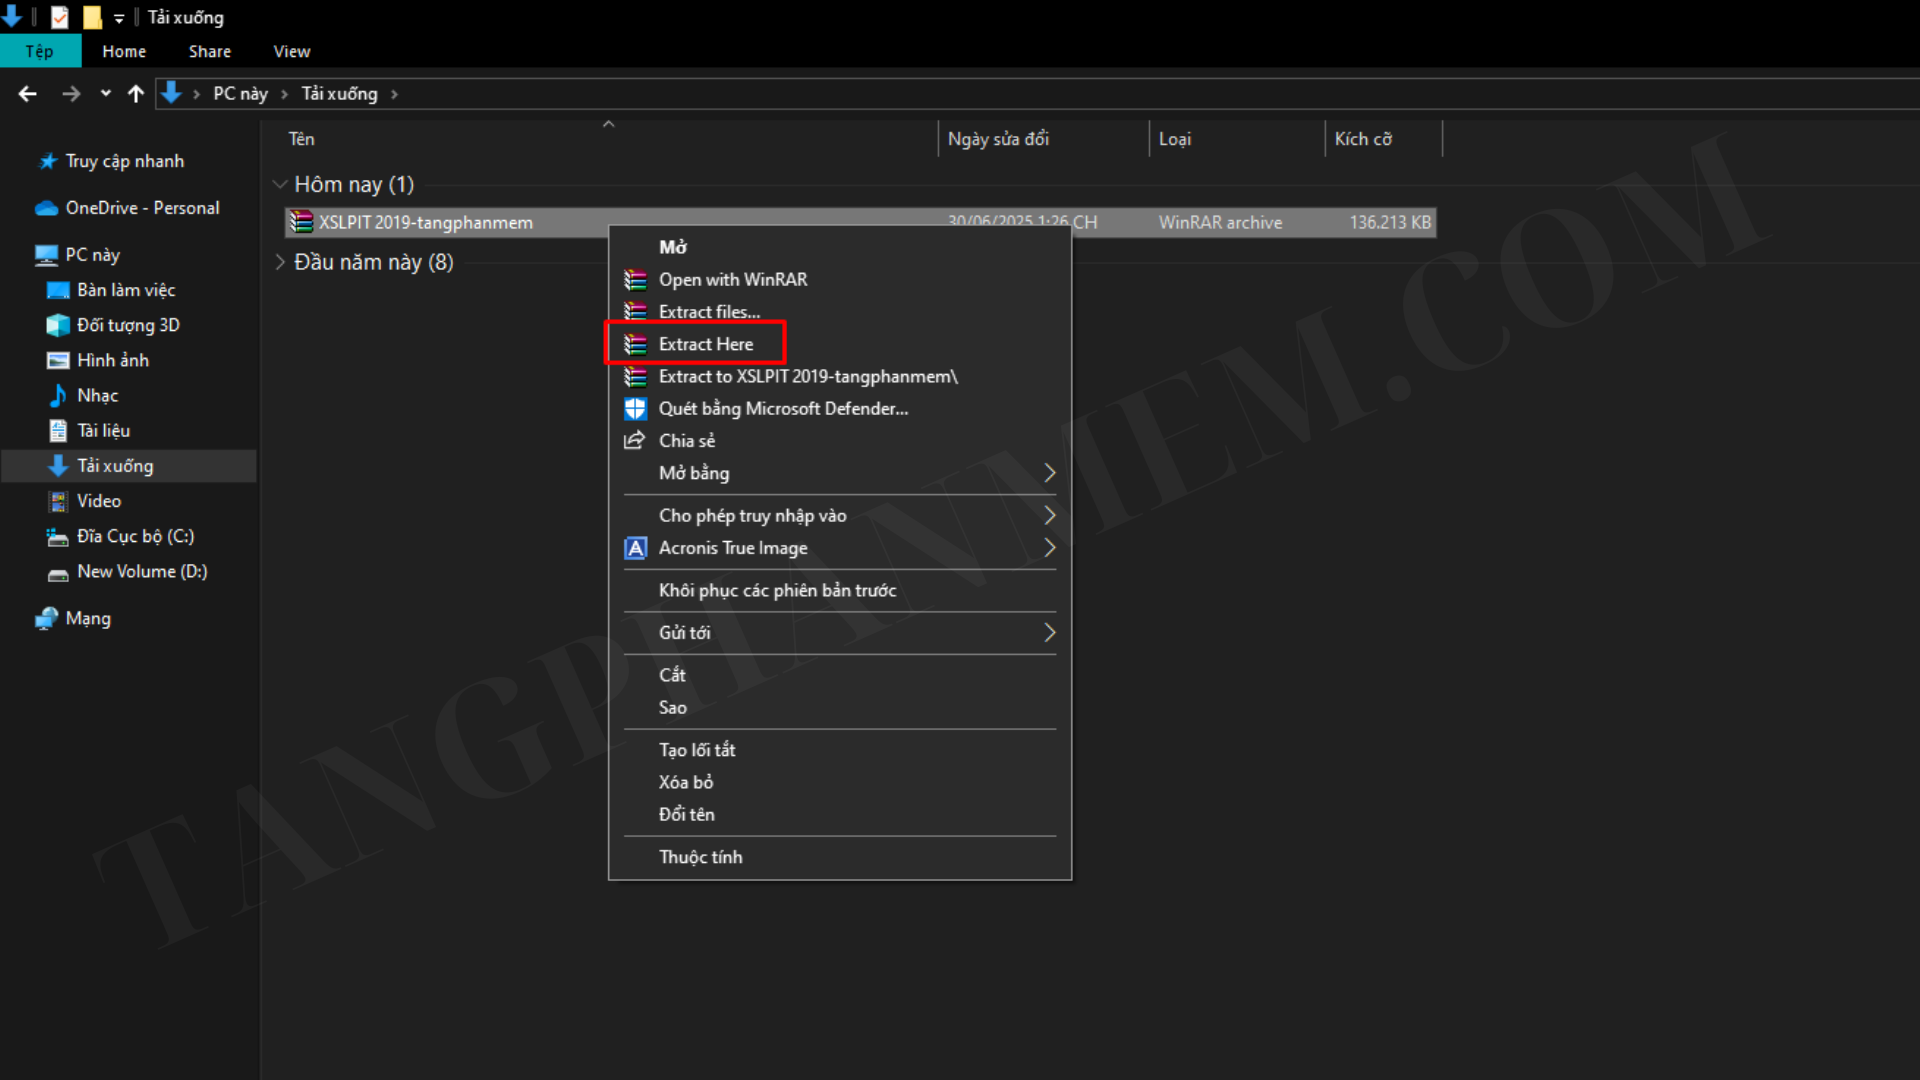Viewport: 1920px width, 1080px height.
Task: Click the Up one level arrow
Action: point(136,94)
